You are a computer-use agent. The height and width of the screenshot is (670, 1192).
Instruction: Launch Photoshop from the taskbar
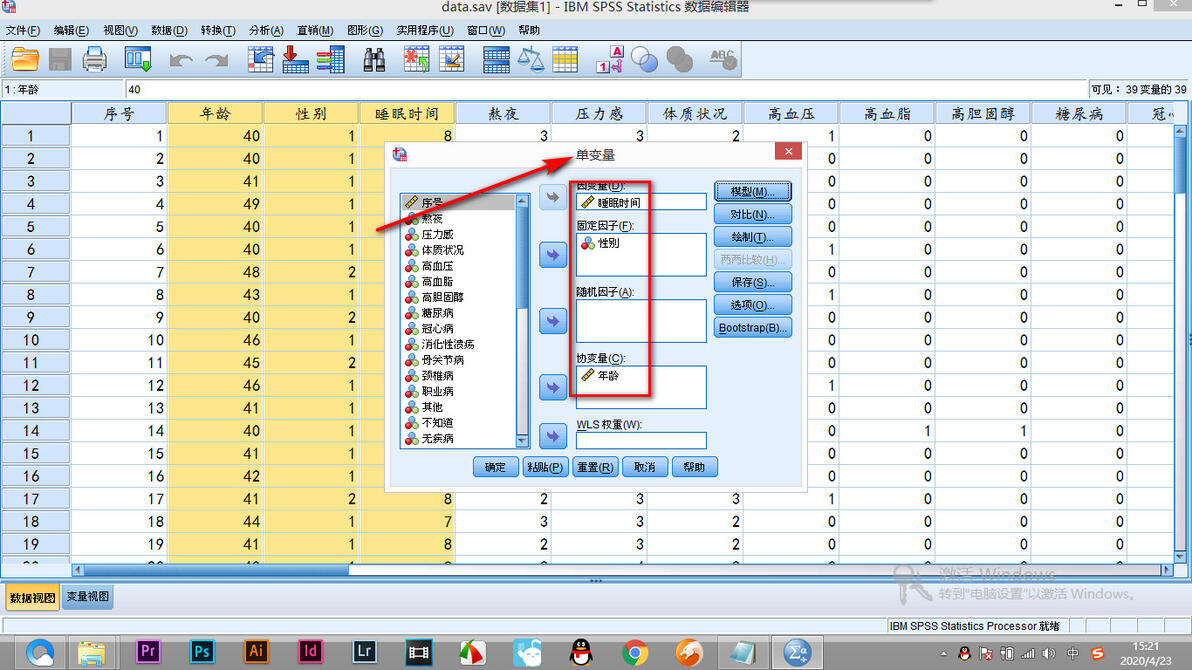[x=201, y=652]
